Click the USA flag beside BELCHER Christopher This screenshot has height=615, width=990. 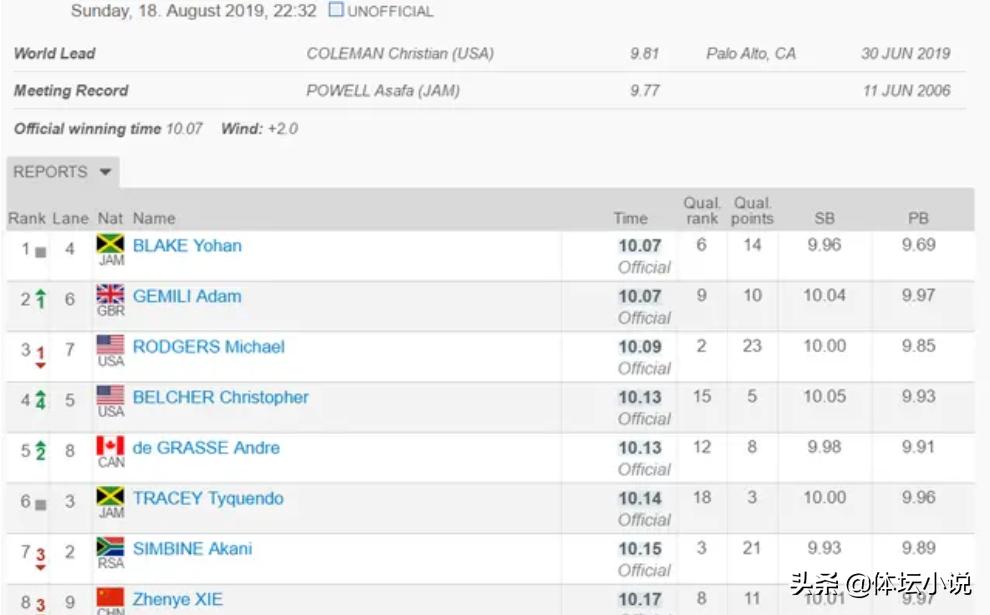pyautogui.click(x=110, y=395)
